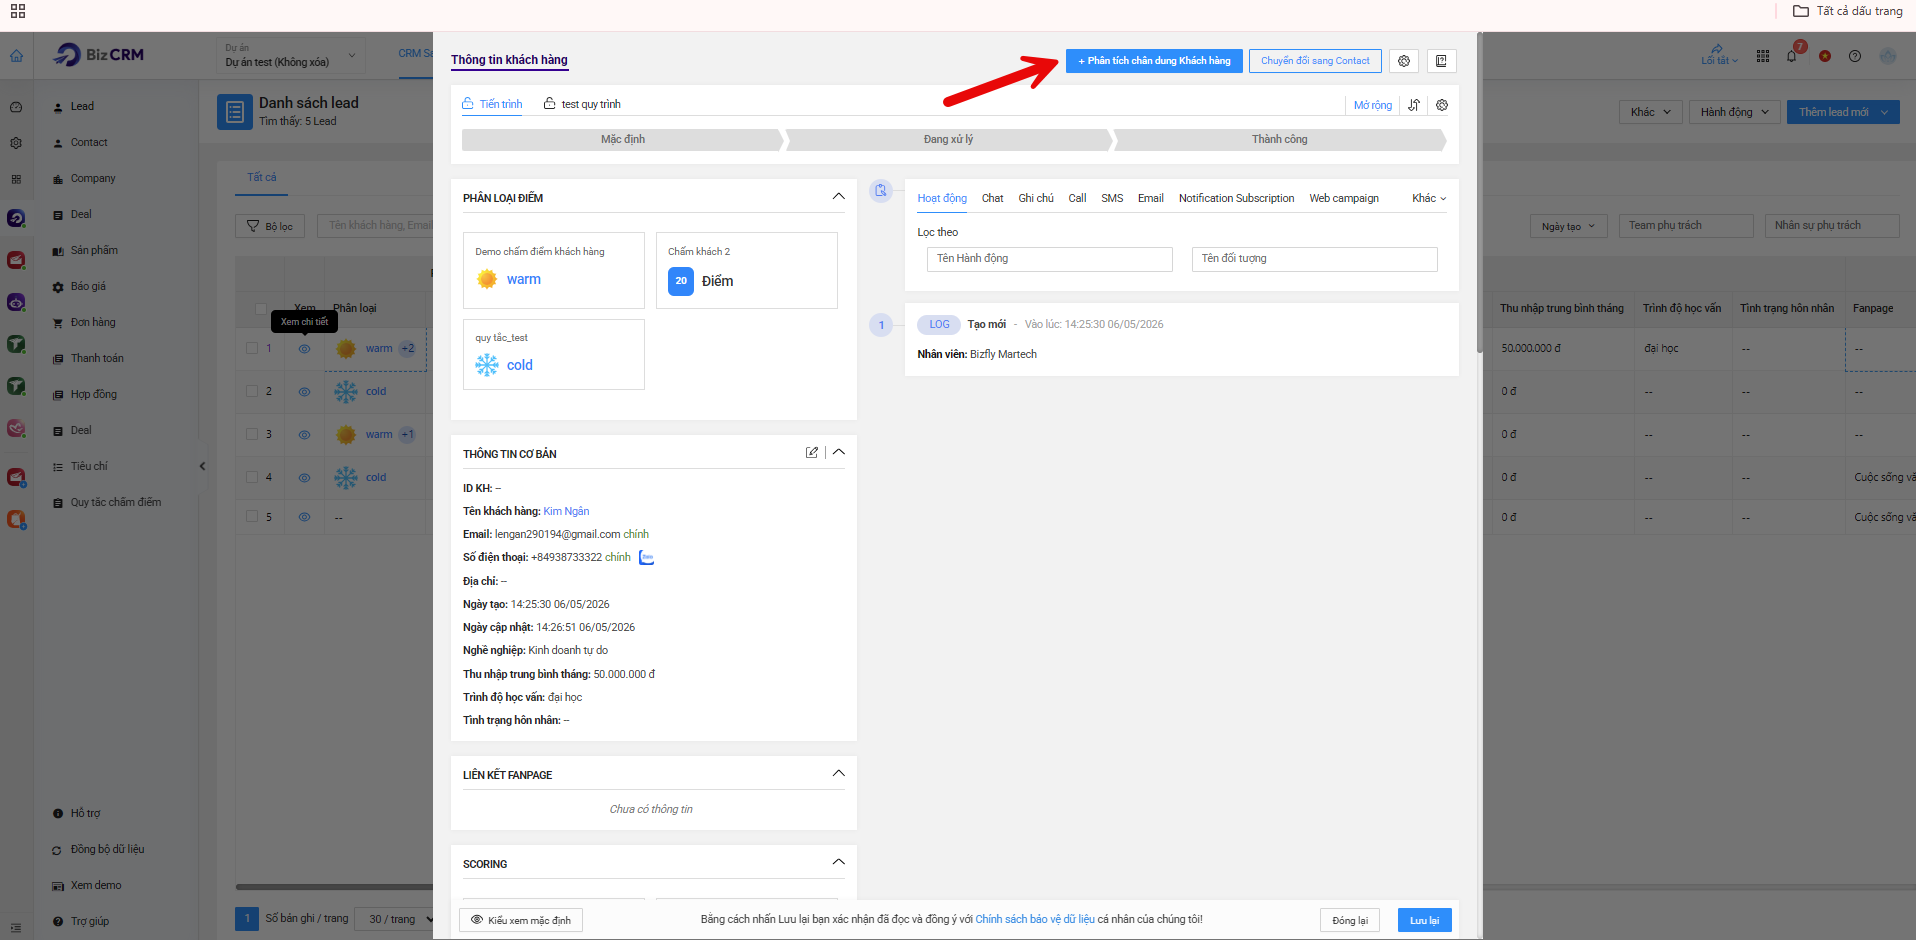Open the Thêm lead mới dropdown
This screenshot has height=940, width=1916.
pos(1843,112)
